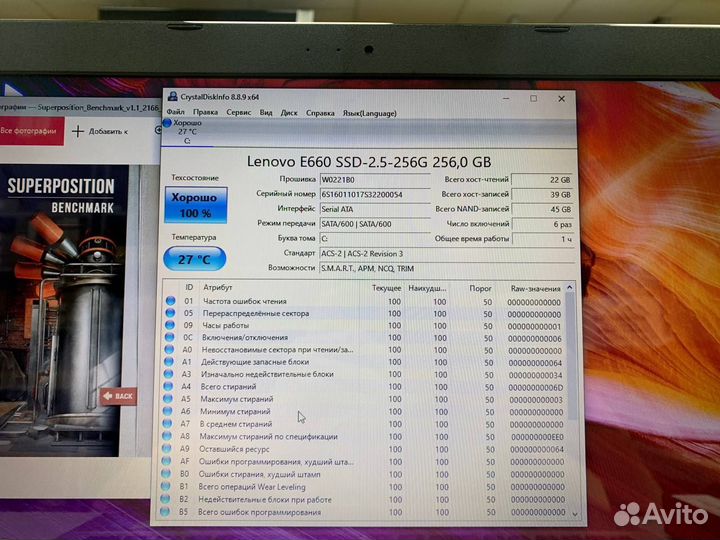The height and width of the screenshot is (540, 720).
Task: Click the Raw-значения column header
Action: click(x=535, y=289)
